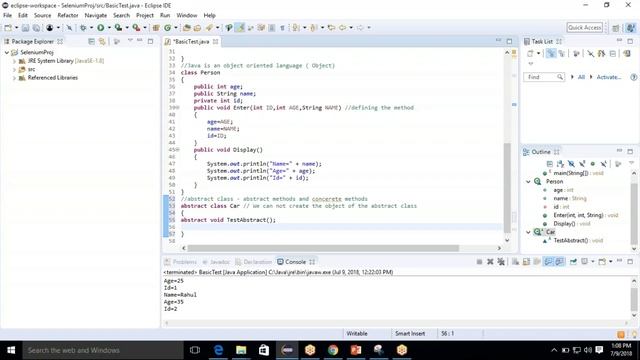Collapse All in Package Explorer
This screenshot has height=360, width=640.
(x=91, y=42)
